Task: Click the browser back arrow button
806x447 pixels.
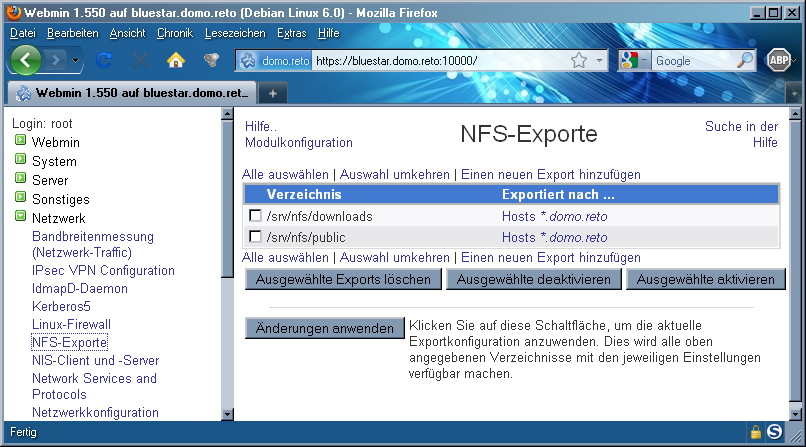Action: (x=27, y=60)
